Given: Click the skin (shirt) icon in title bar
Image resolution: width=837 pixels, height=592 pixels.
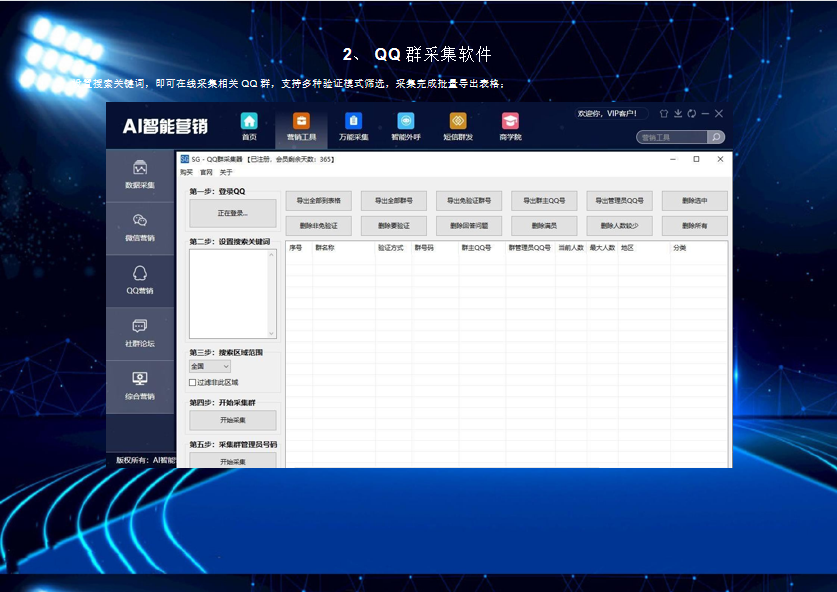Looking at the screenshot, I should tap(664, 114).
